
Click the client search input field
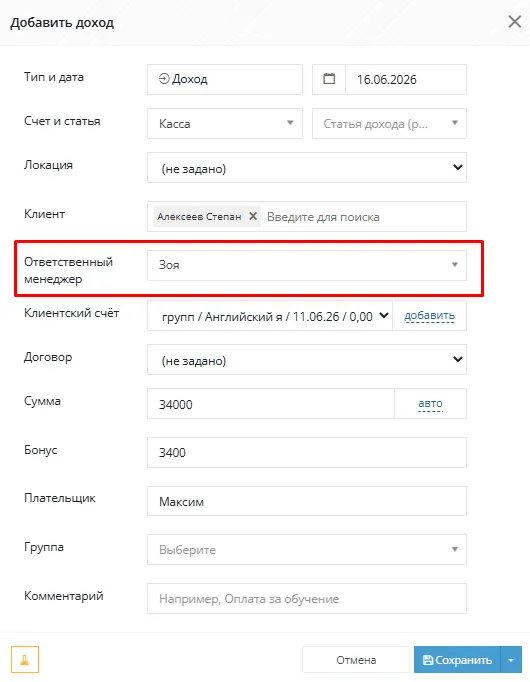coord(364,217)
